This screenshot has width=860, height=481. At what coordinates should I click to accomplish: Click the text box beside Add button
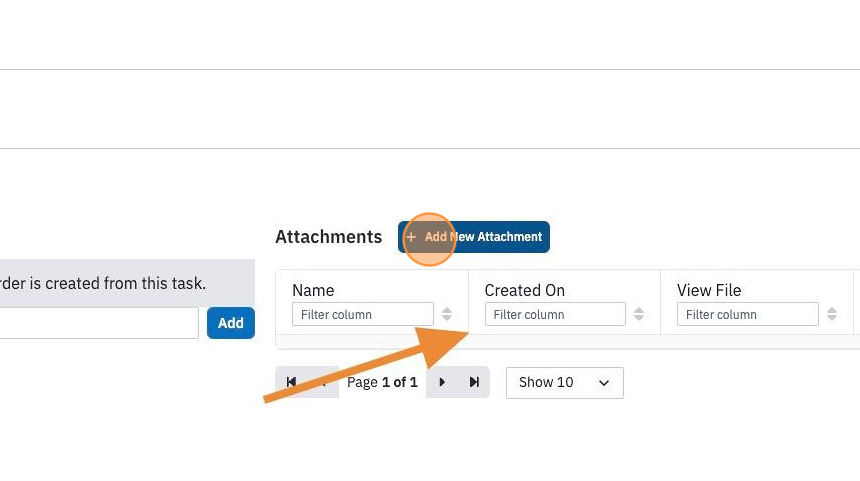tap(99, 323)
